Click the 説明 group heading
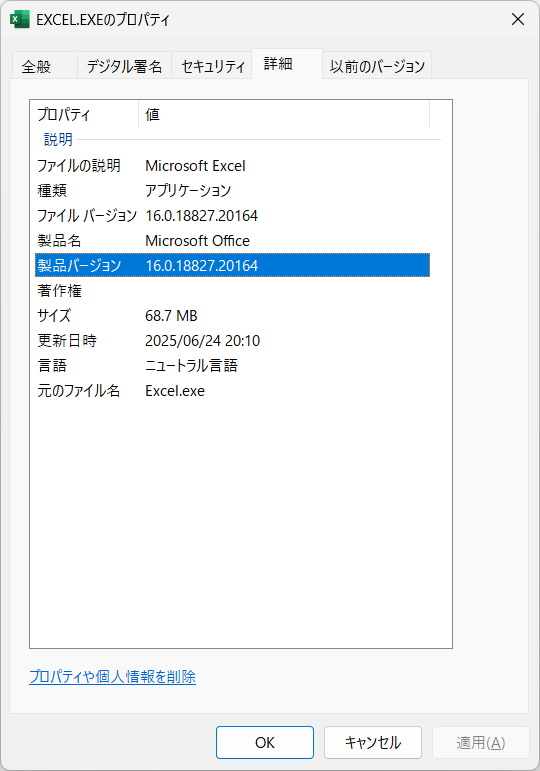The height and width of the screenshot is (771, 540). pos(58,139)
